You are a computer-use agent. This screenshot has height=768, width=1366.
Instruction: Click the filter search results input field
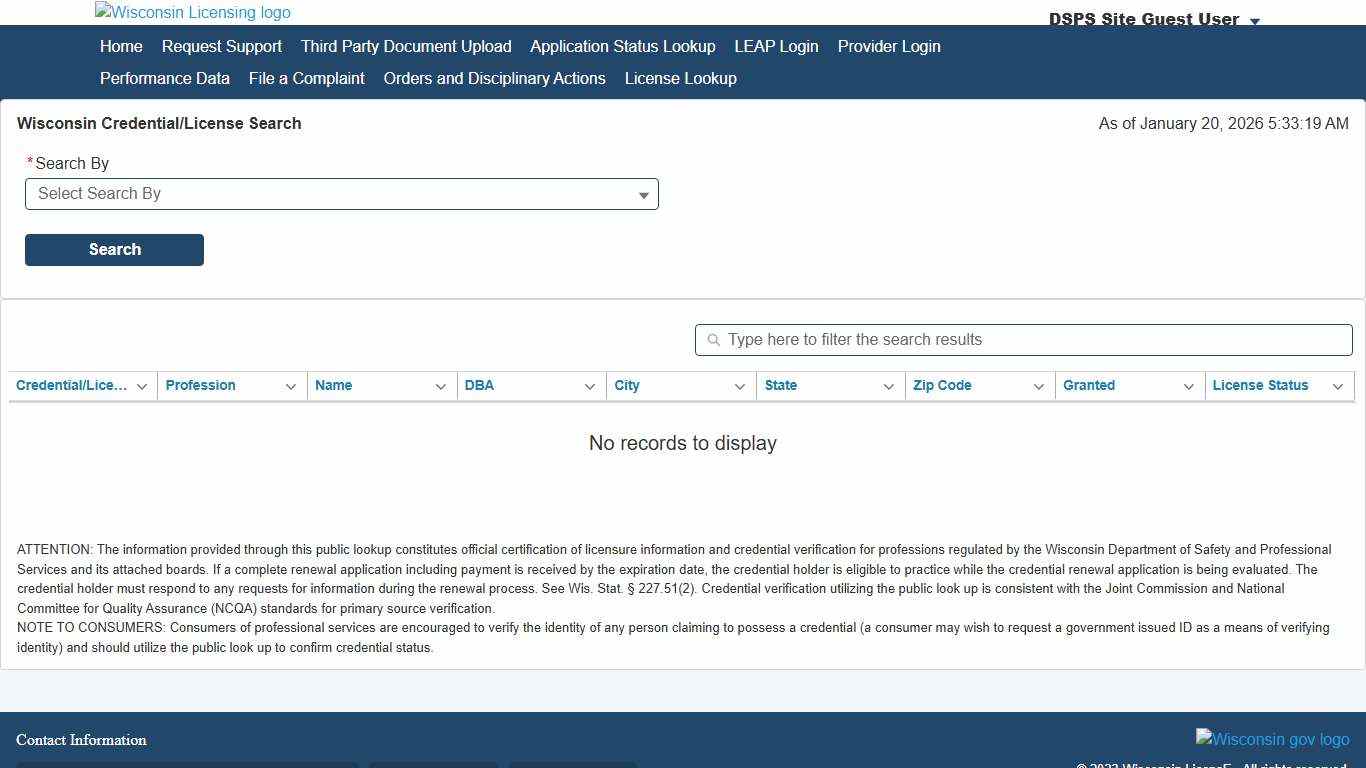click(x=1023, y=340)
